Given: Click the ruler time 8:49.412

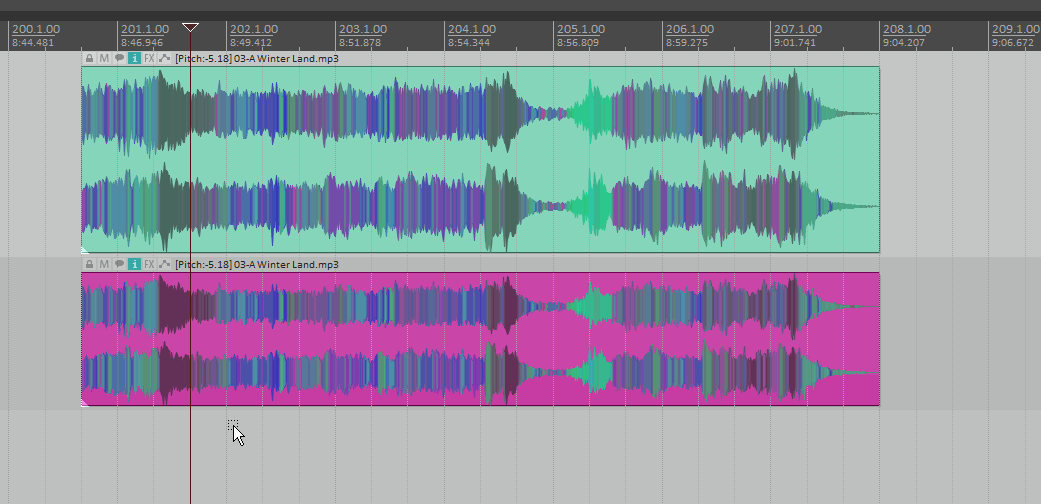Looking at the screenshot, I should 251,42.
